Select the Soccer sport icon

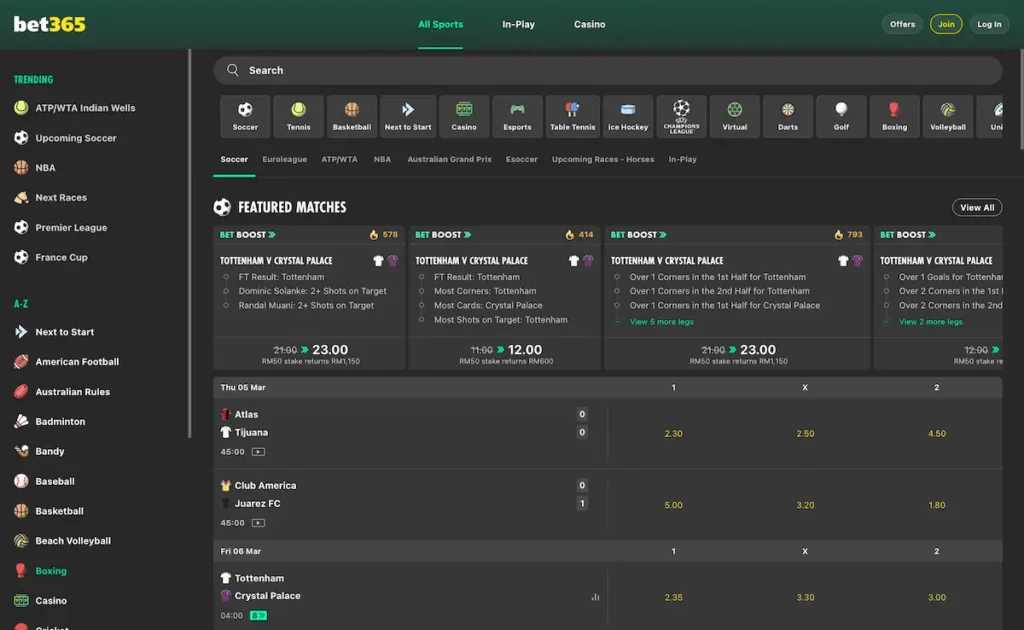(245, 115)
